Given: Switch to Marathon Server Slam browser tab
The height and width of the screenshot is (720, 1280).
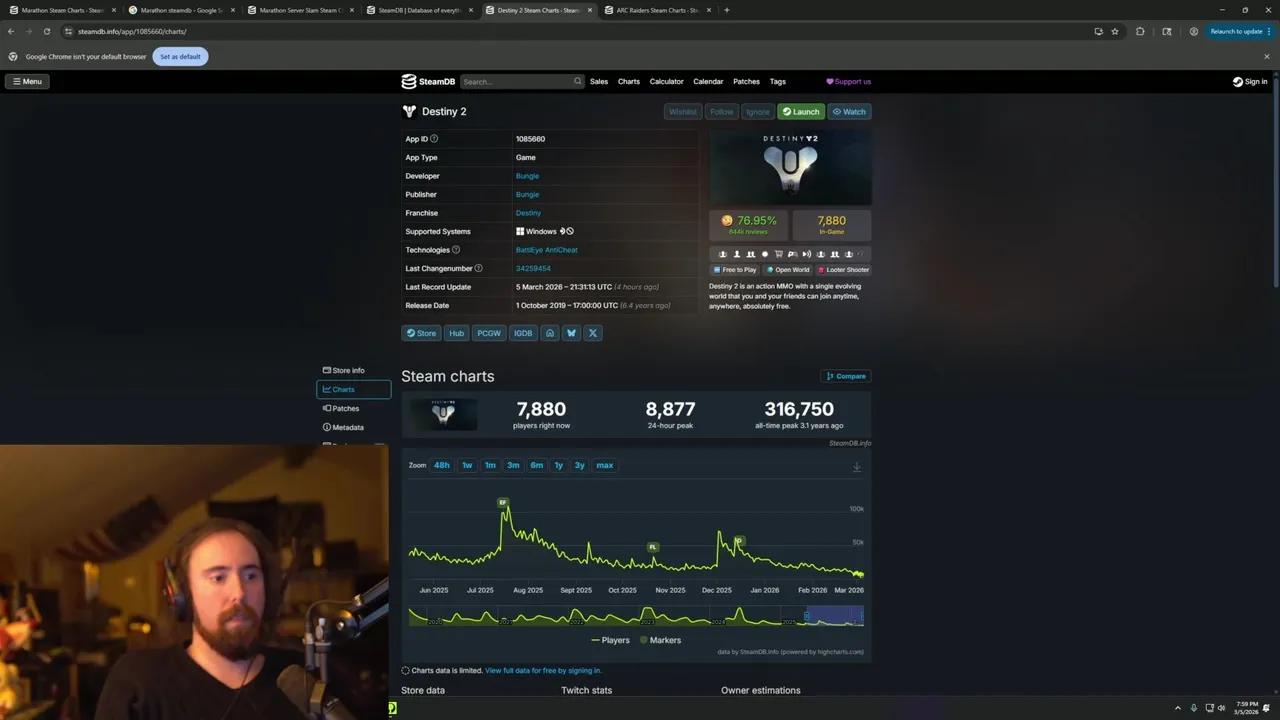Looking at the screenshot, I should click(301, 10).
